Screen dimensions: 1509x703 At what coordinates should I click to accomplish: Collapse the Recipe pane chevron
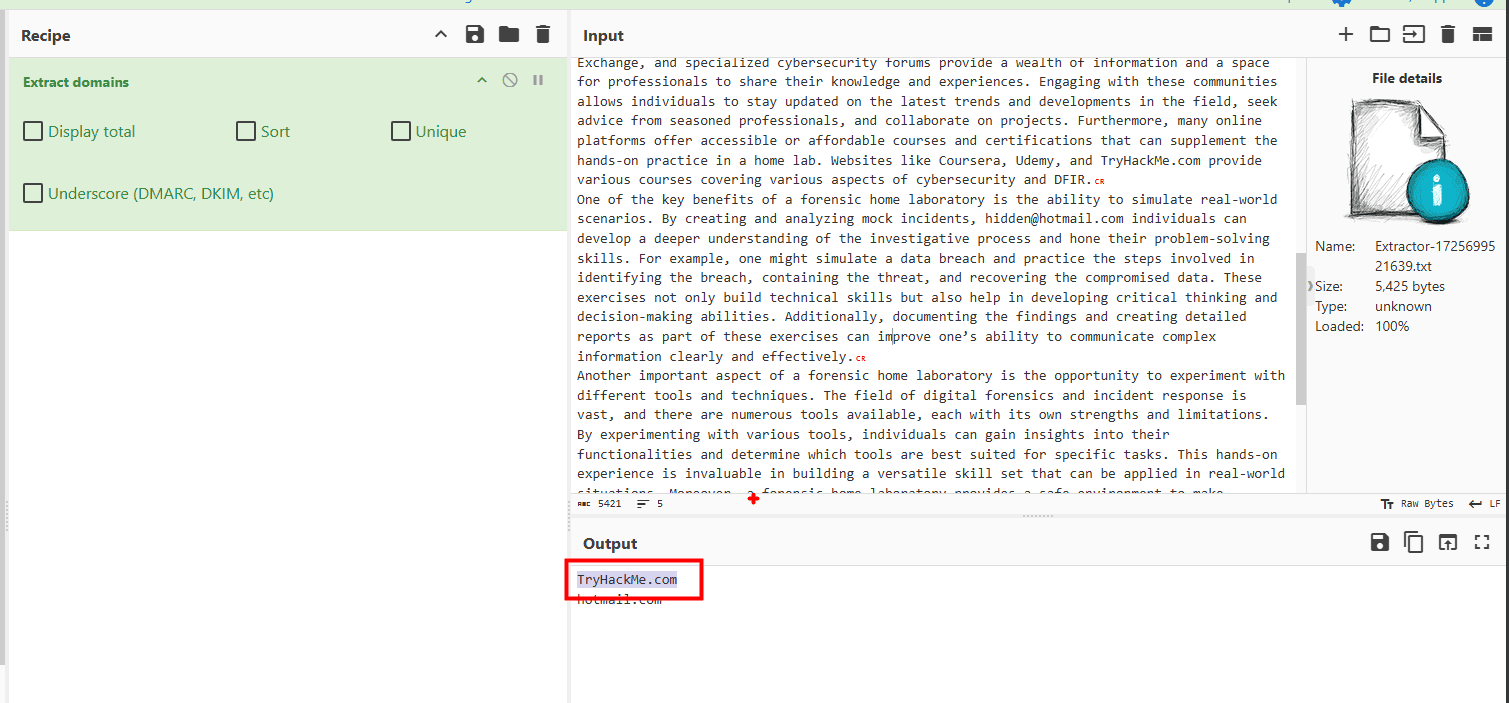point(441,35)
